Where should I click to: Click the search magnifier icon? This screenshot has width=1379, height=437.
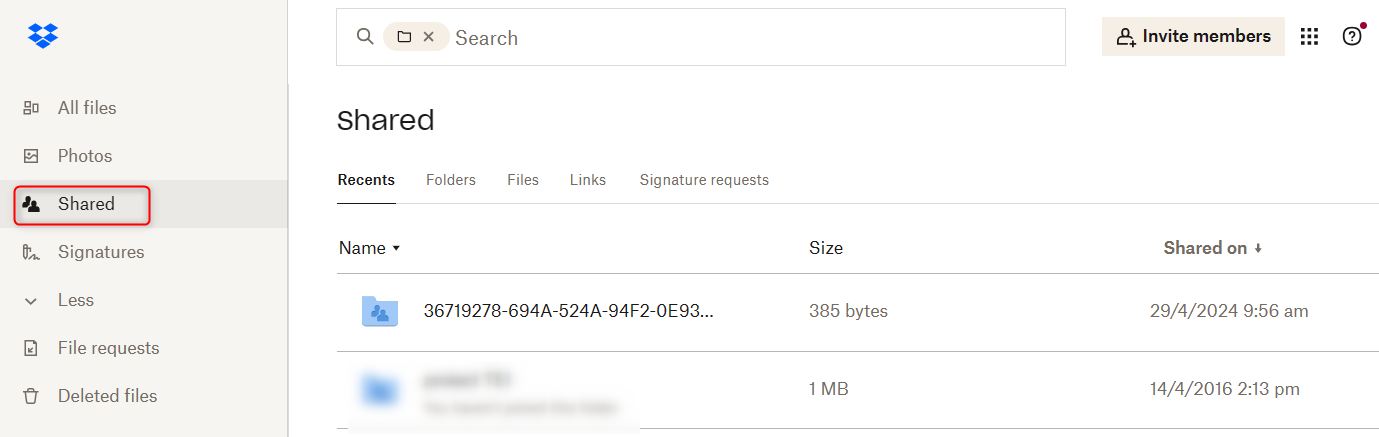tap(365, 37)
